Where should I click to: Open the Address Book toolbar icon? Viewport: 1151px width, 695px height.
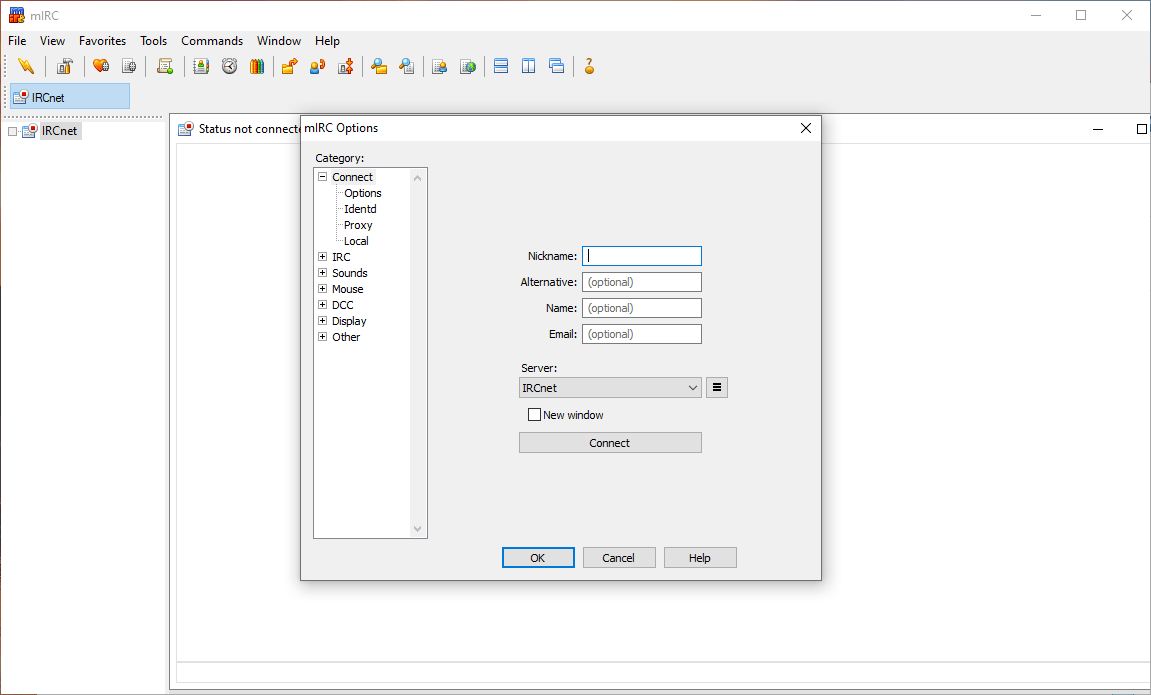[x=201, y=66]
